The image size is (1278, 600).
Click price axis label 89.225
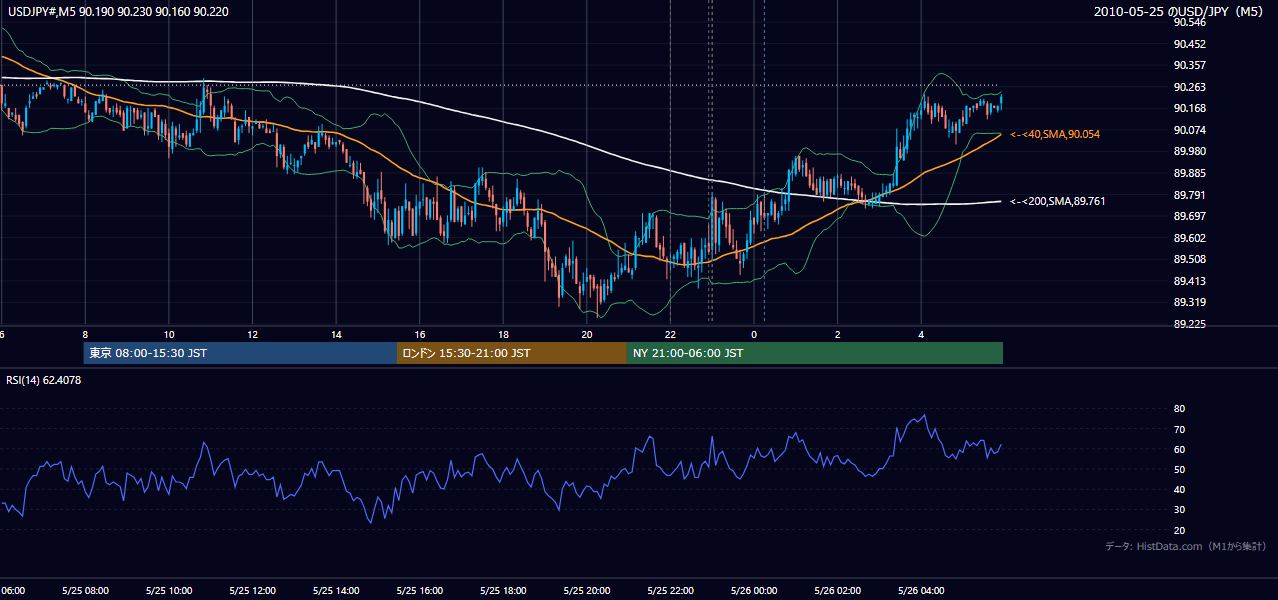coord(1189,324)
